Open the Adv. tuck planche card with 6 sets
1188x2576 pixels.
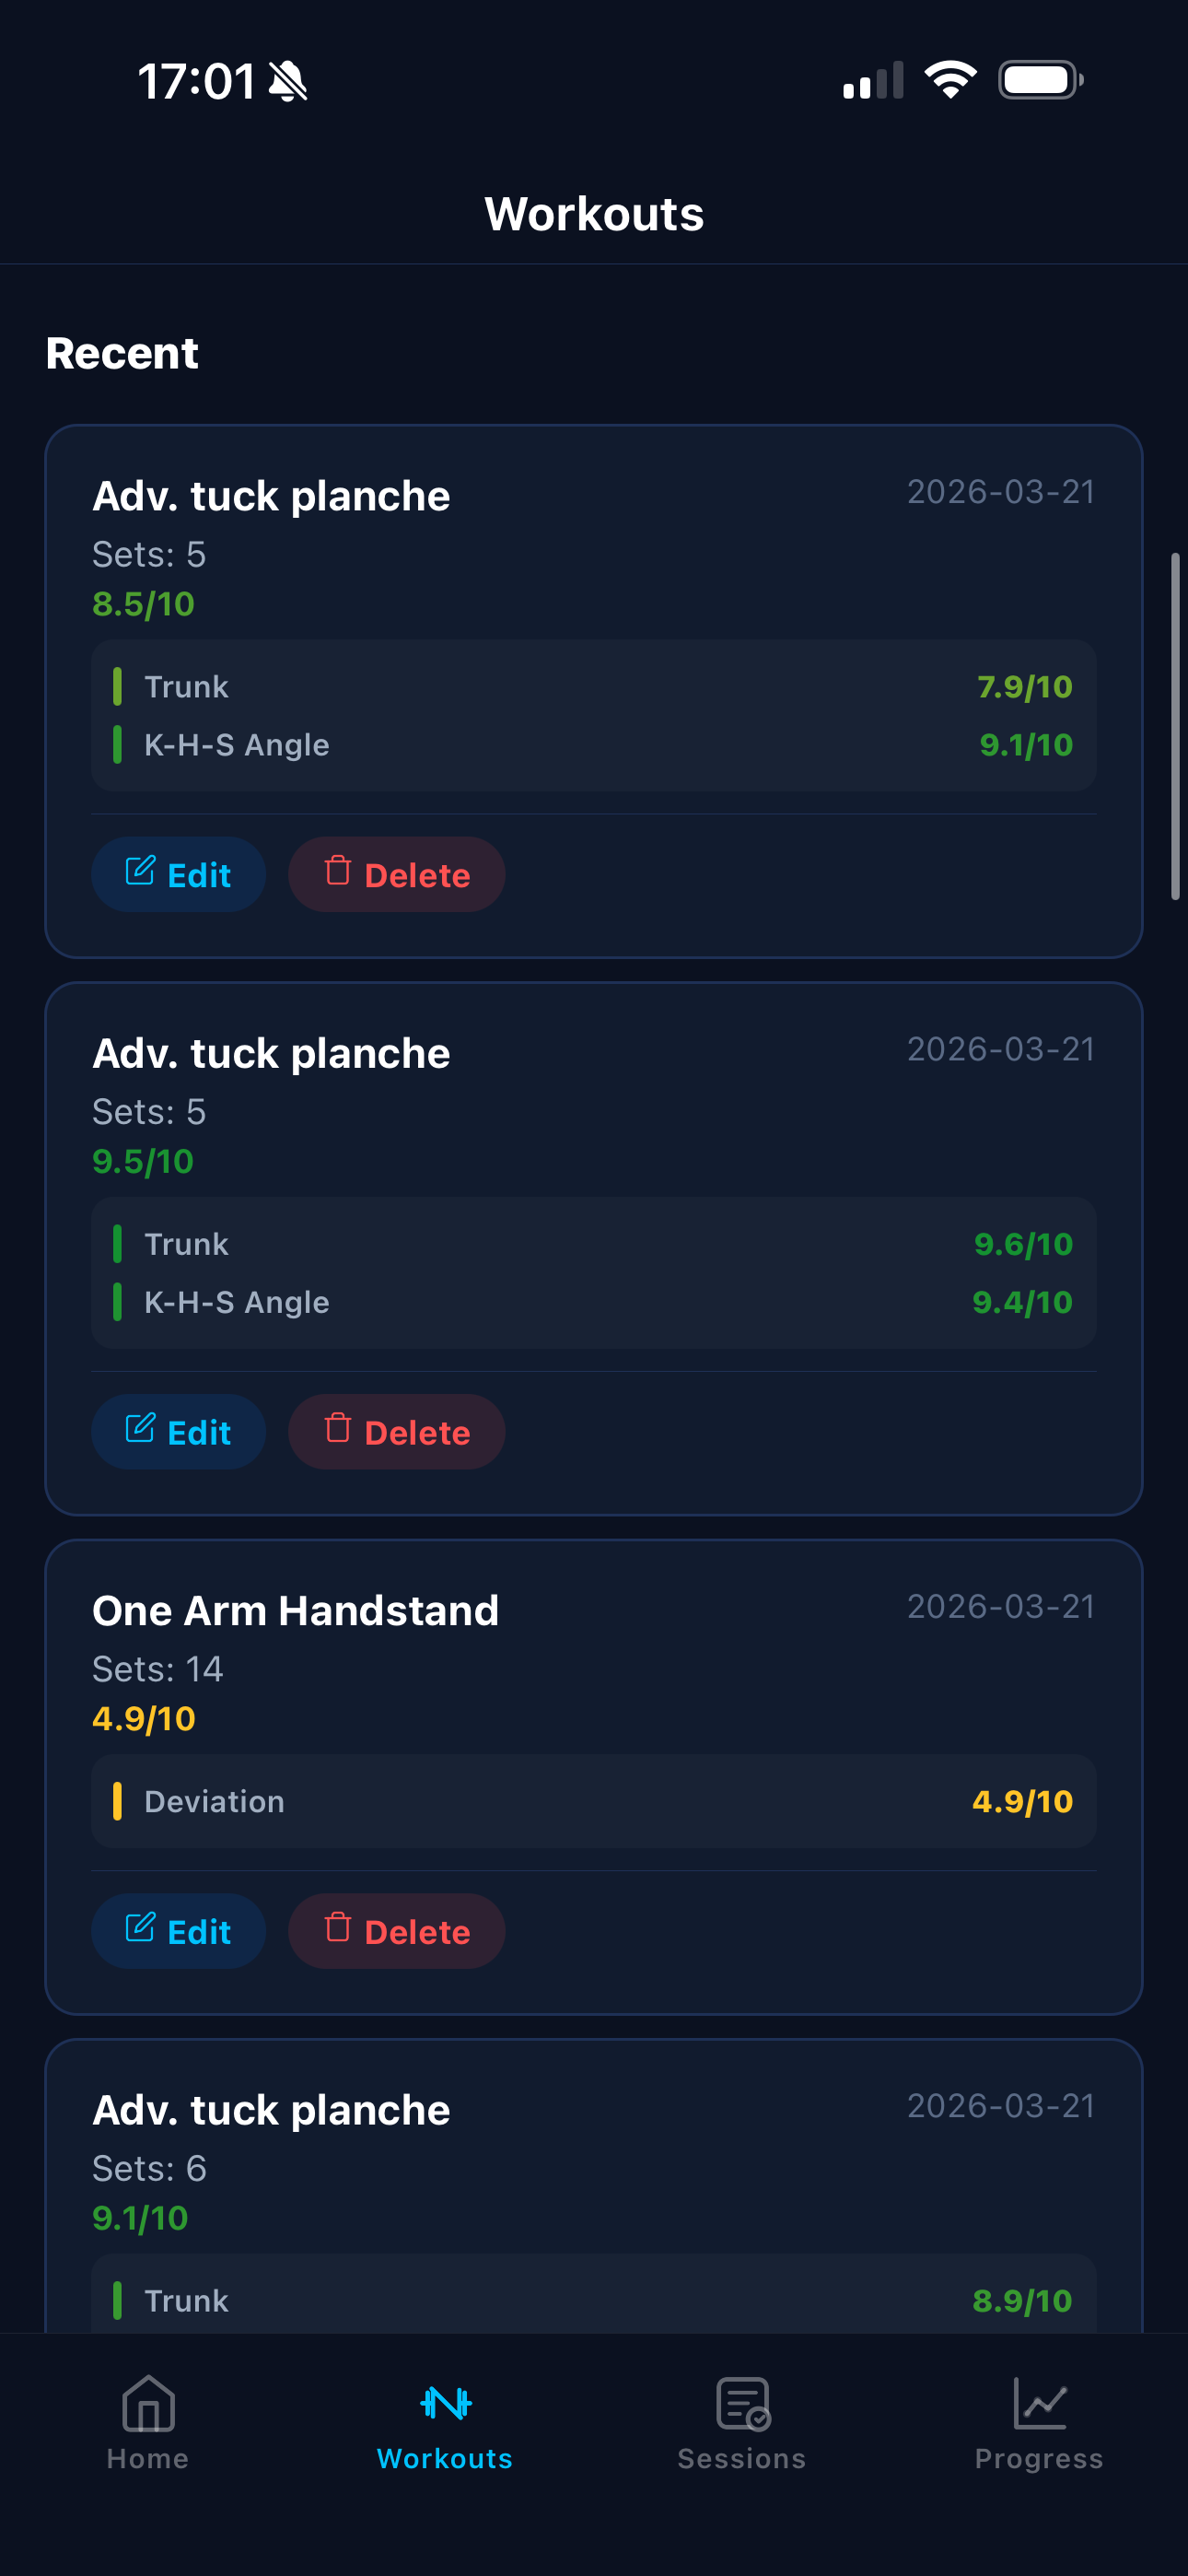pos(271,2110)
